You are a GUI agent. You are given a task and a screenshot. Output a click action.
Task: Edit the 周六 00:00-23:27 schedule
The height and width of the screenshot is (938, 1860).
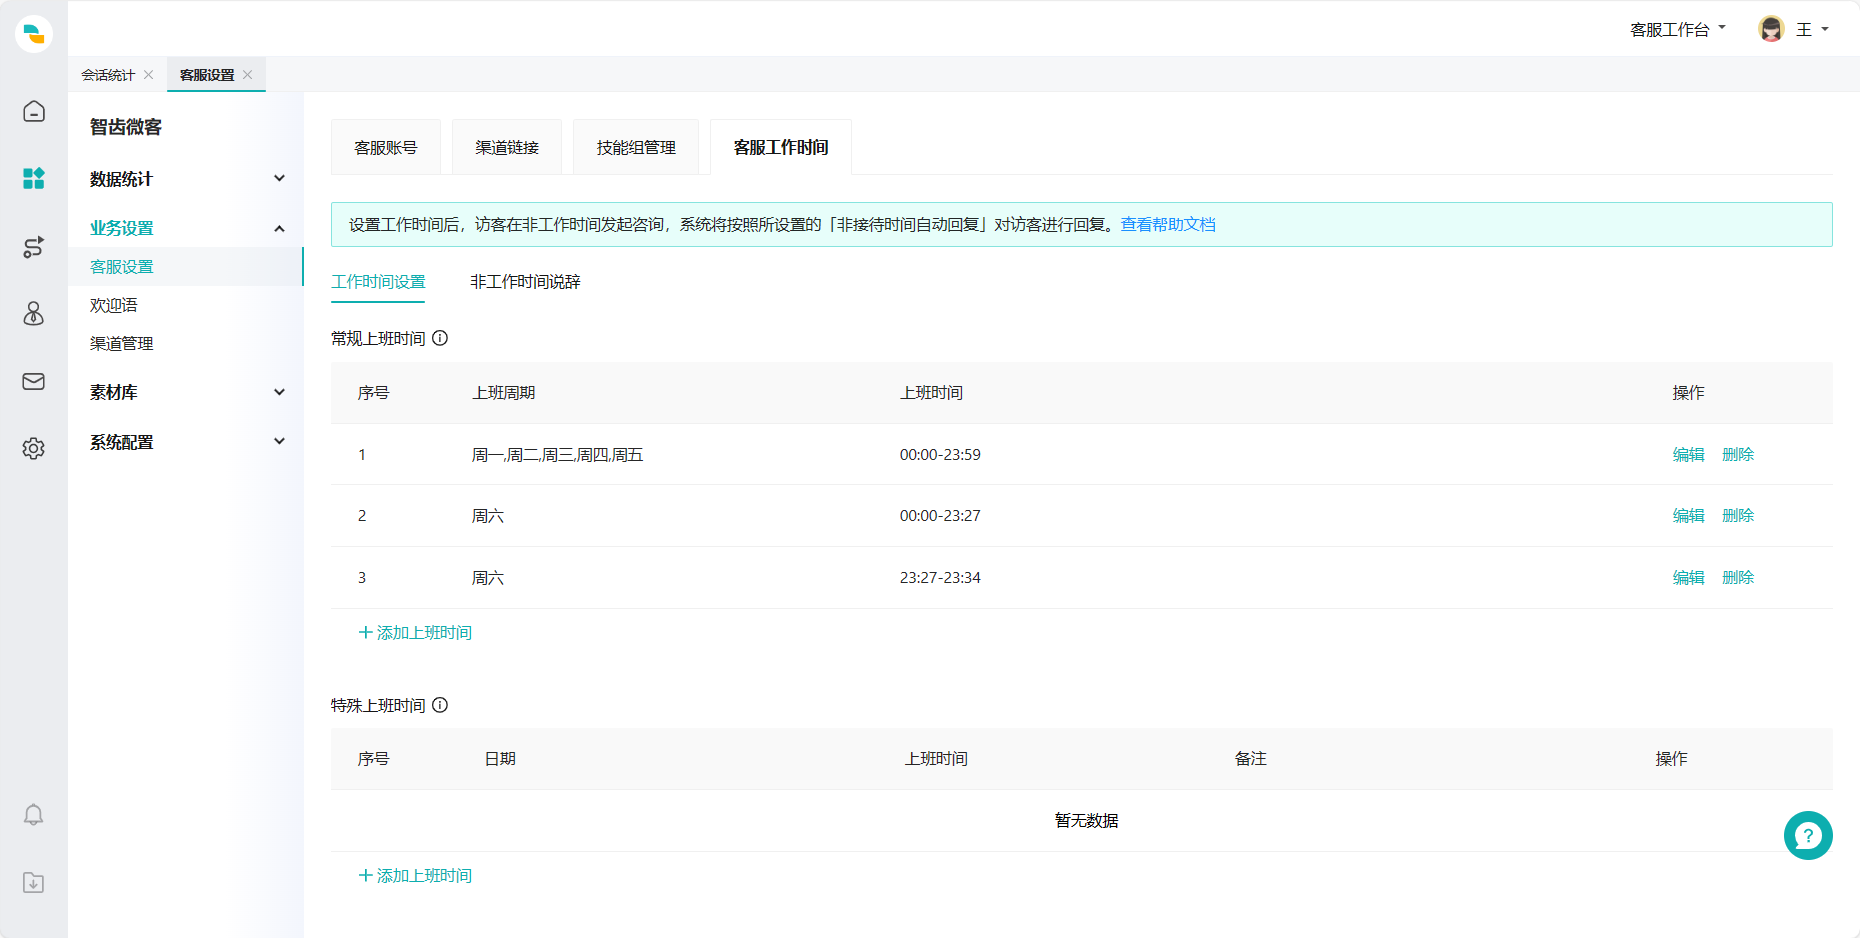[1689, 515]
